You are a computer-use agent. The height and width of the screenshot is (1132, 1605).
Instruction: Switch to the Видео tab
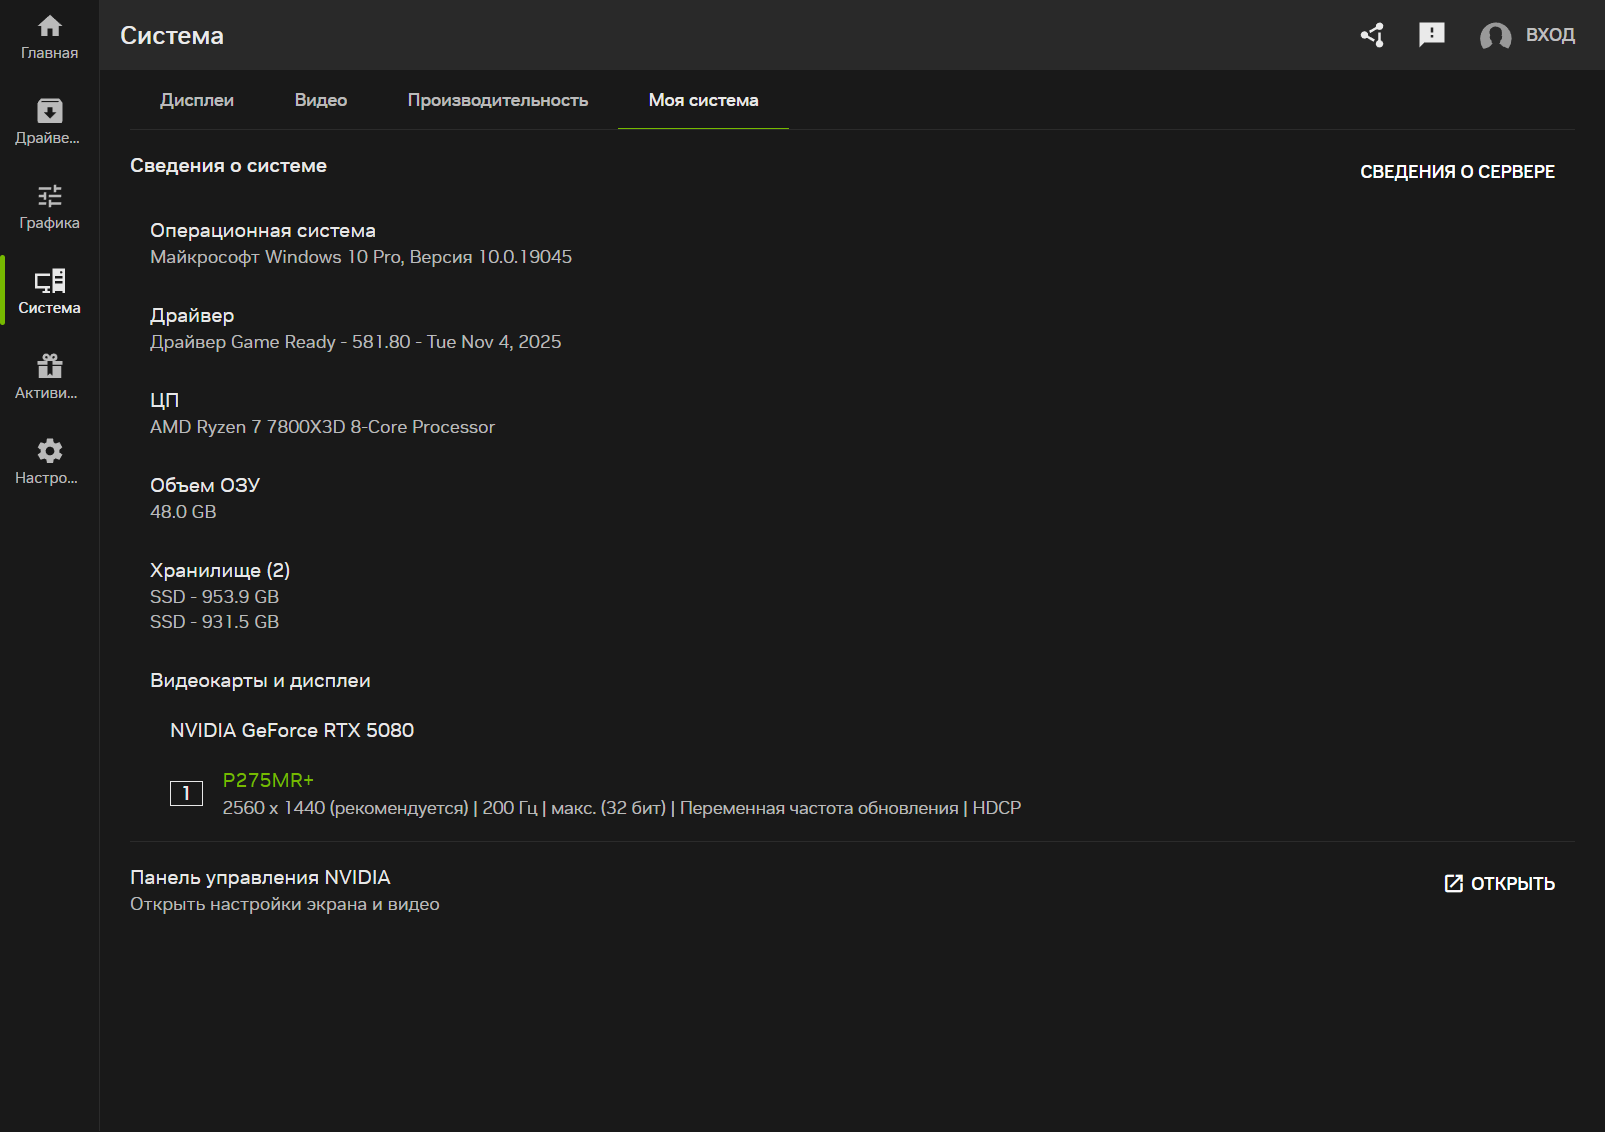(x=321, y=100)
